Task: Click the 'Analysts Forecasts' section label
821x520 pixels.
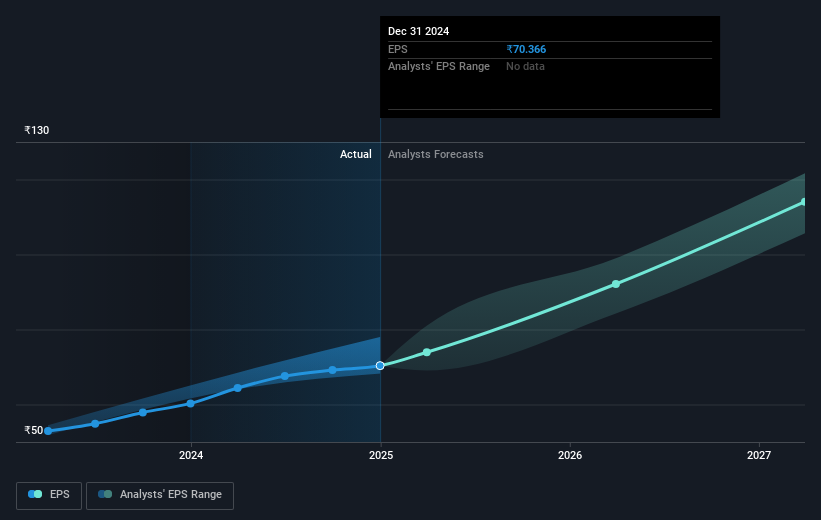Action: pos(436,154)
